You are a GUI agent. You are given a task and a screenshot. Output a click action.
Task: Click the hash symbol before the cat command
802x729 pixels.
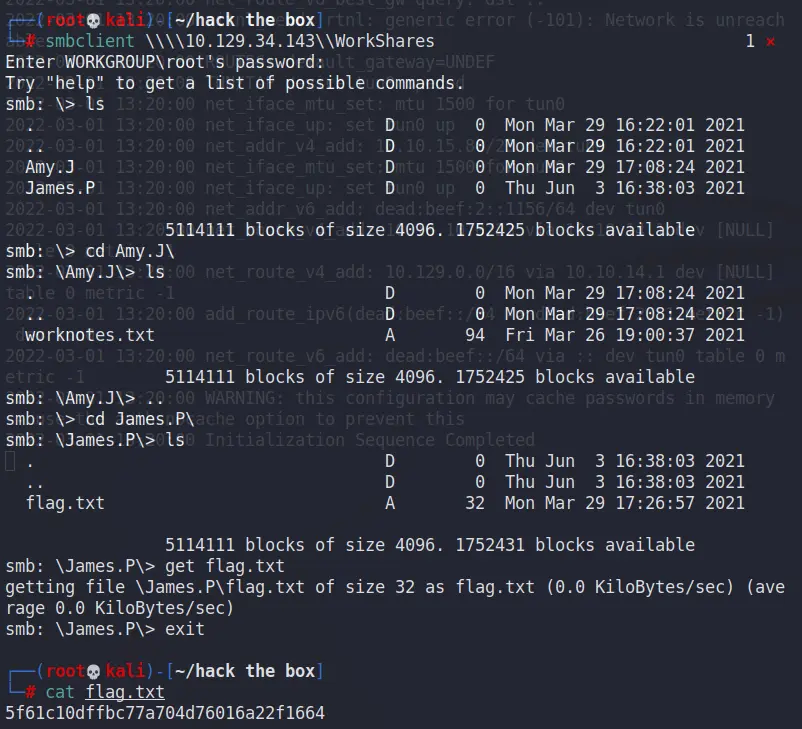click(x=31, y=692)
